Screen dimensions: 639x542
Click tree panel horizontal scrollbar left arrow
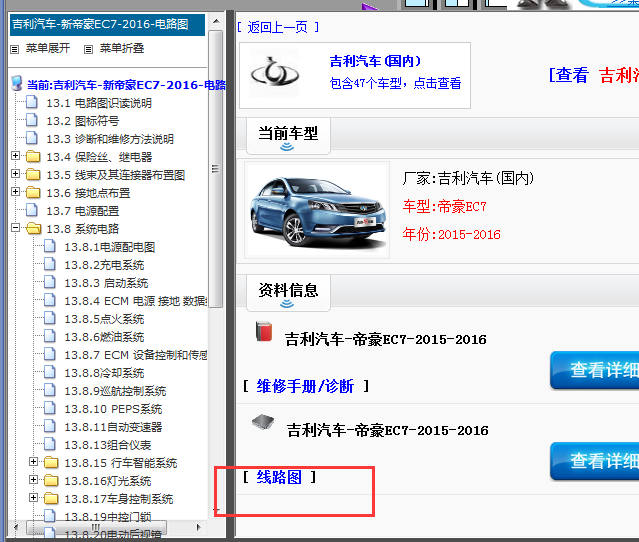point(15,527)
